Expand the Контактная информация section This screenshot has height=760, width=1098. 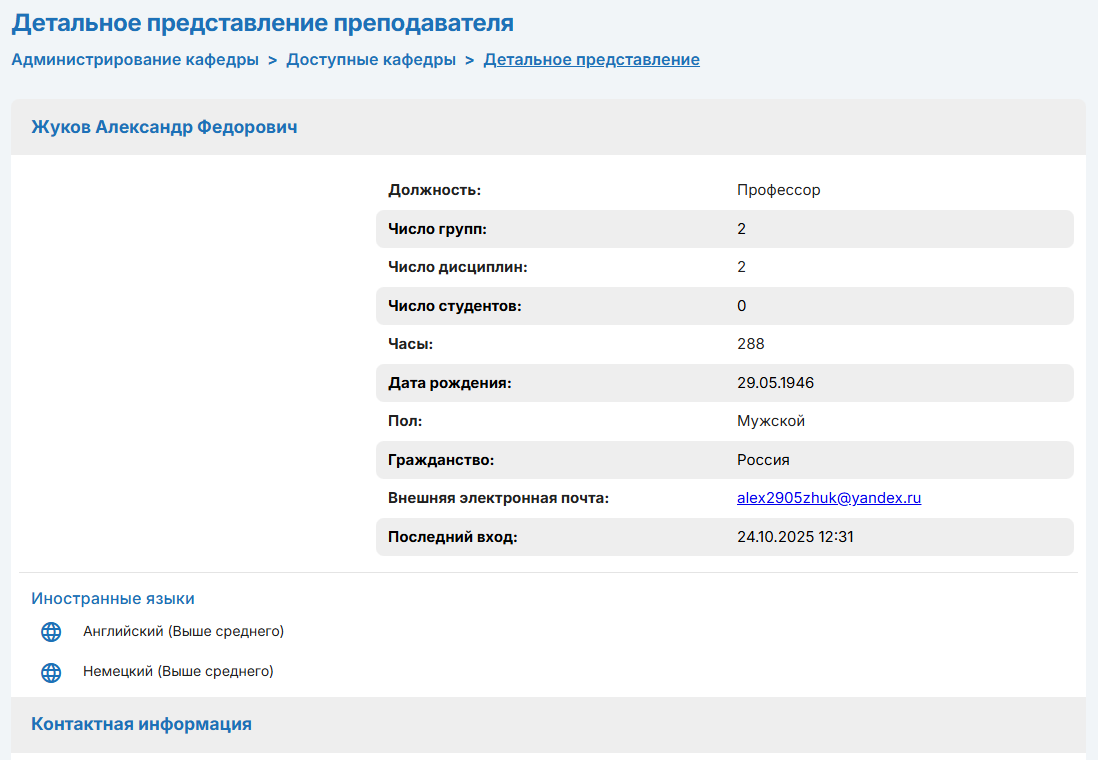coord(141,724)
